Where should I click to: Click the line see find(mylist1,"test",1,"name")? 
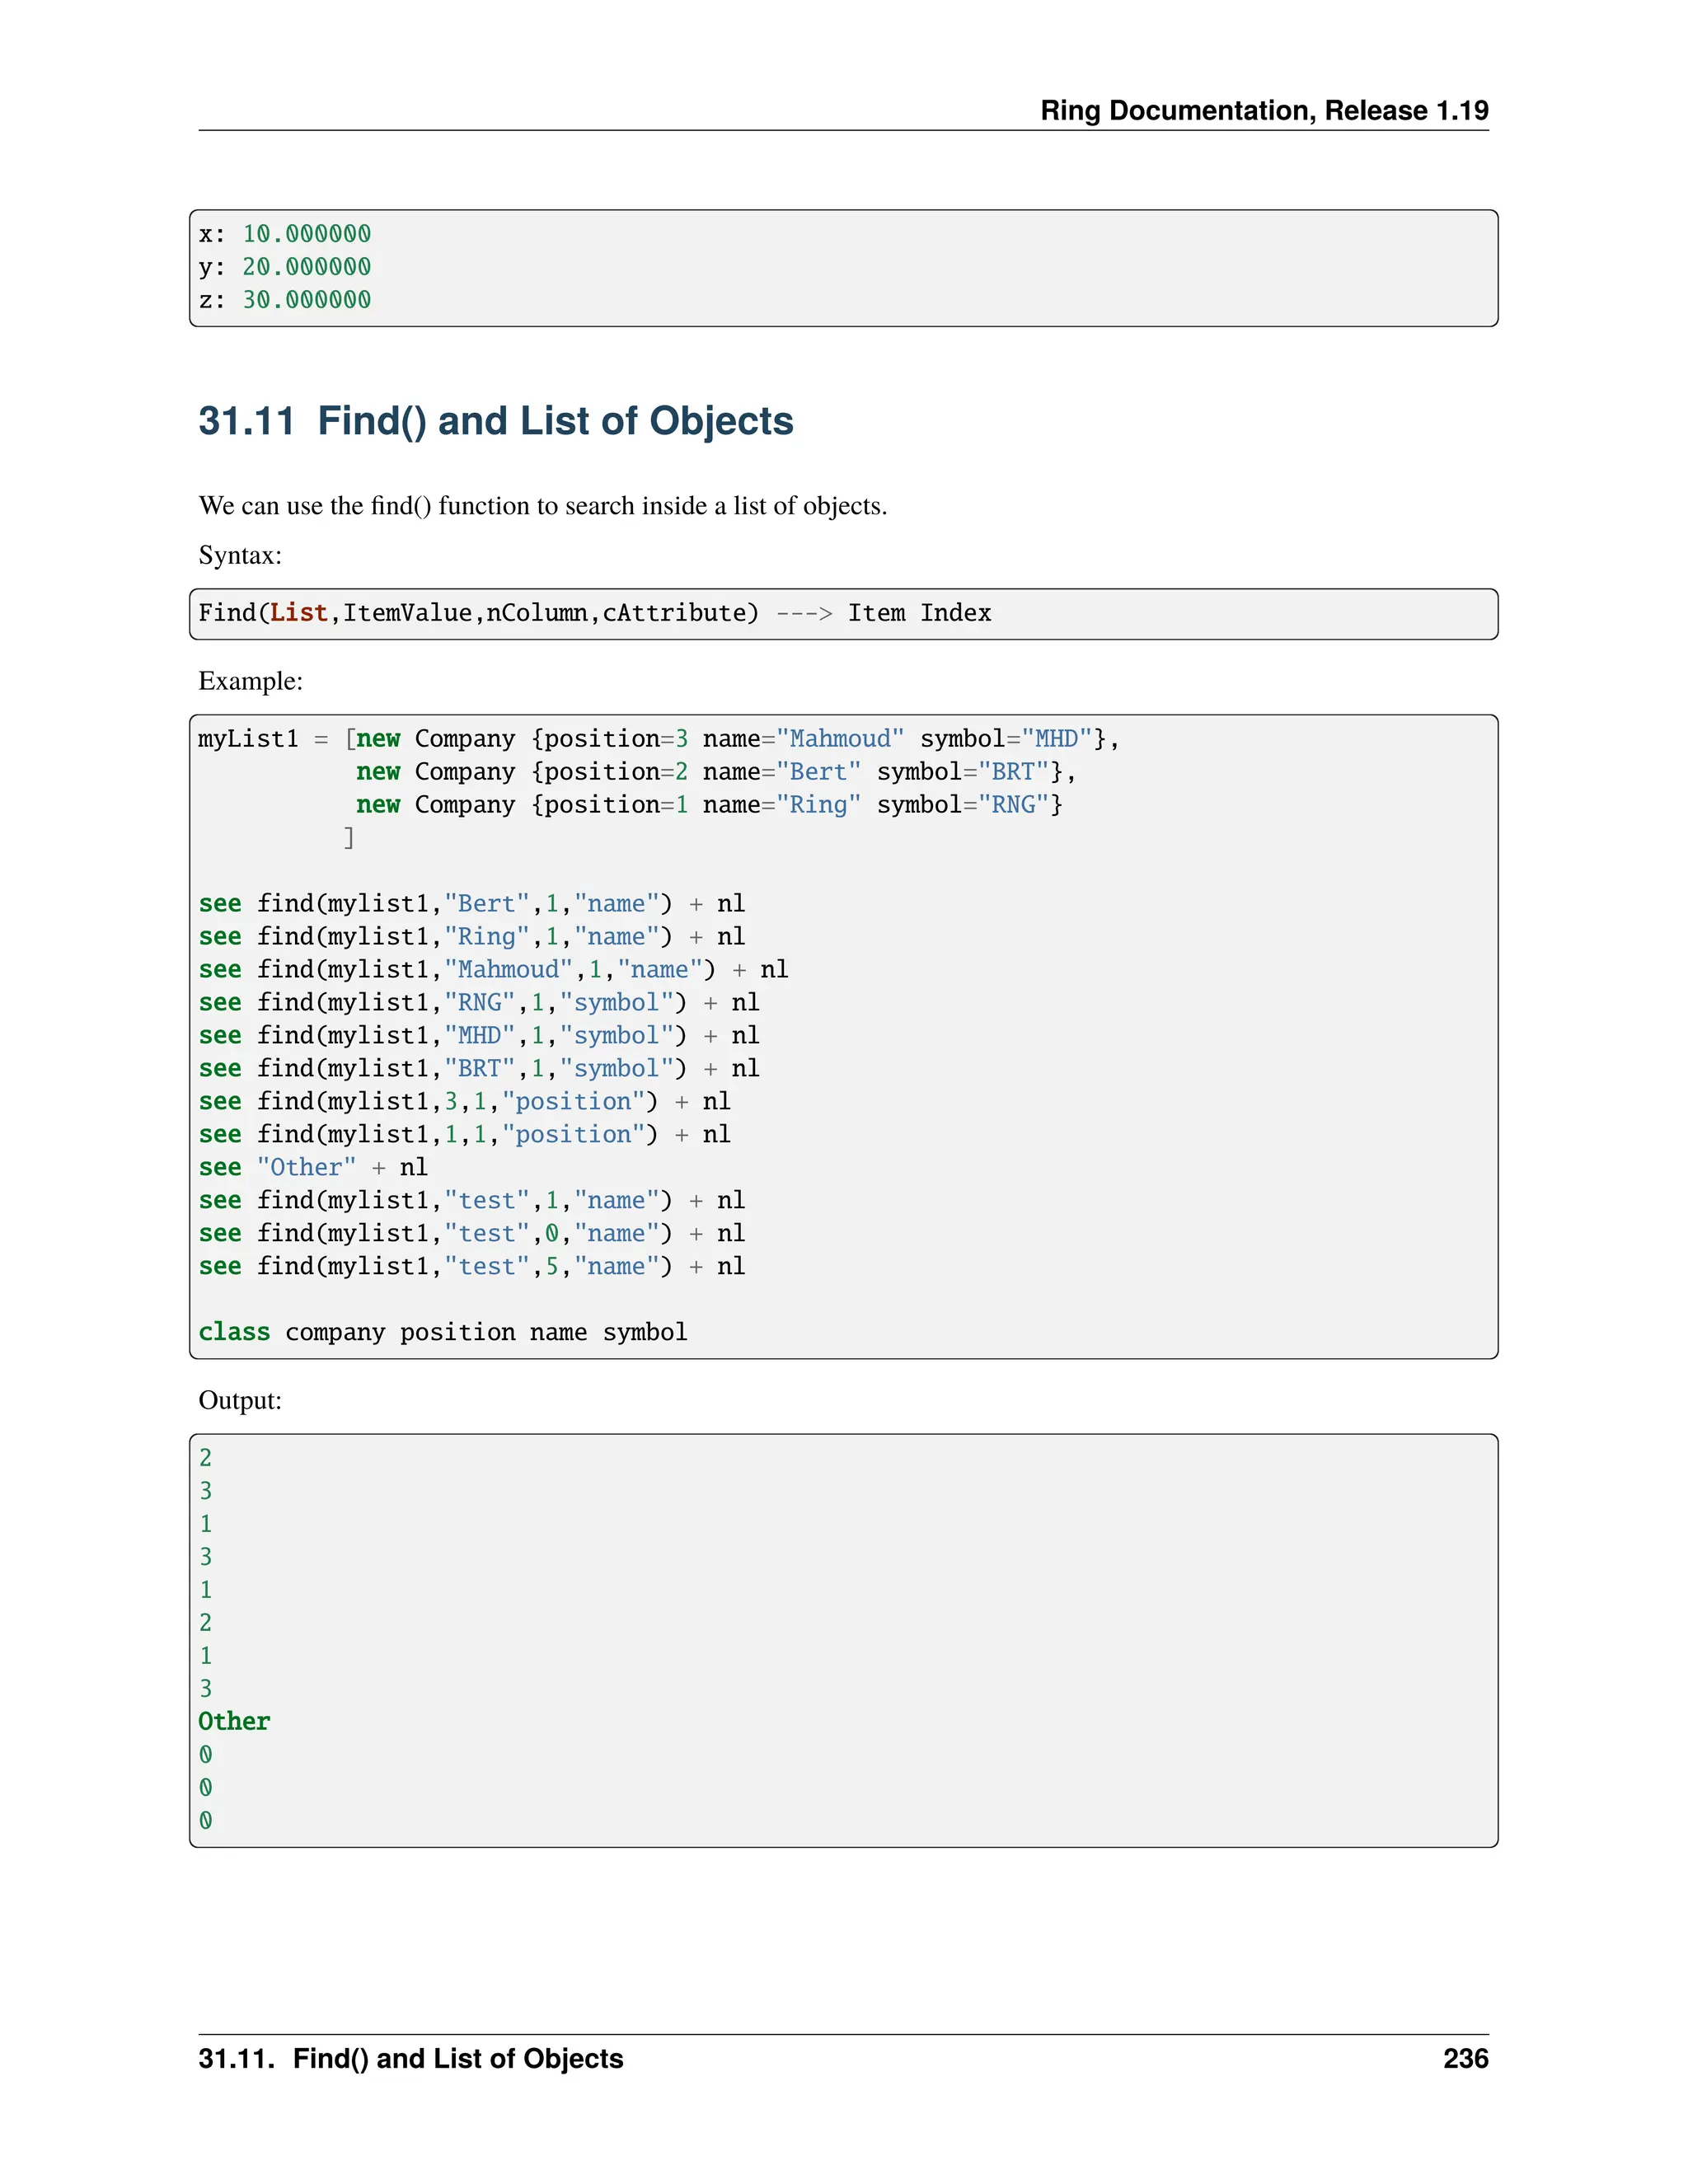(x=472, y=1201)
